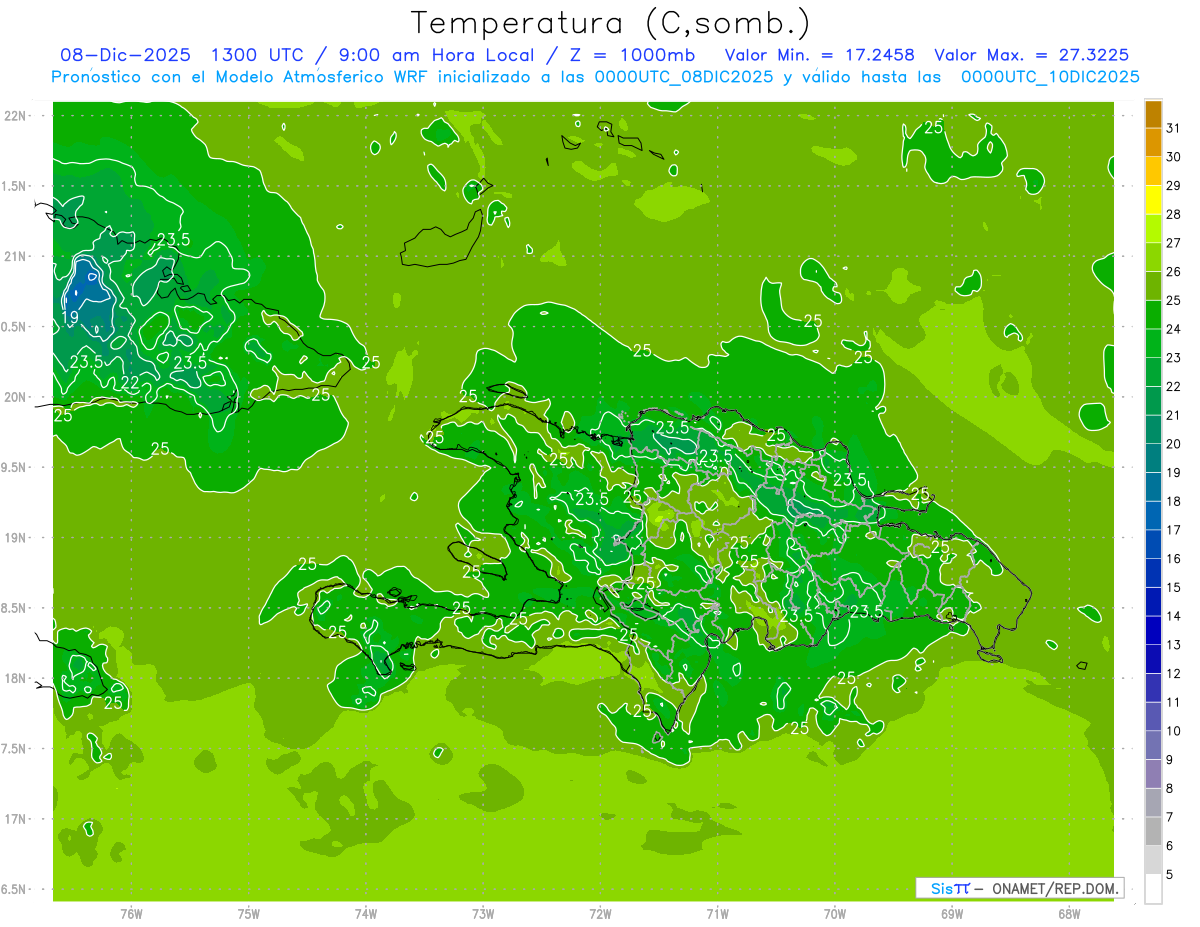
Task: Click the colorbar label '17'
Action: [1173, 530]
